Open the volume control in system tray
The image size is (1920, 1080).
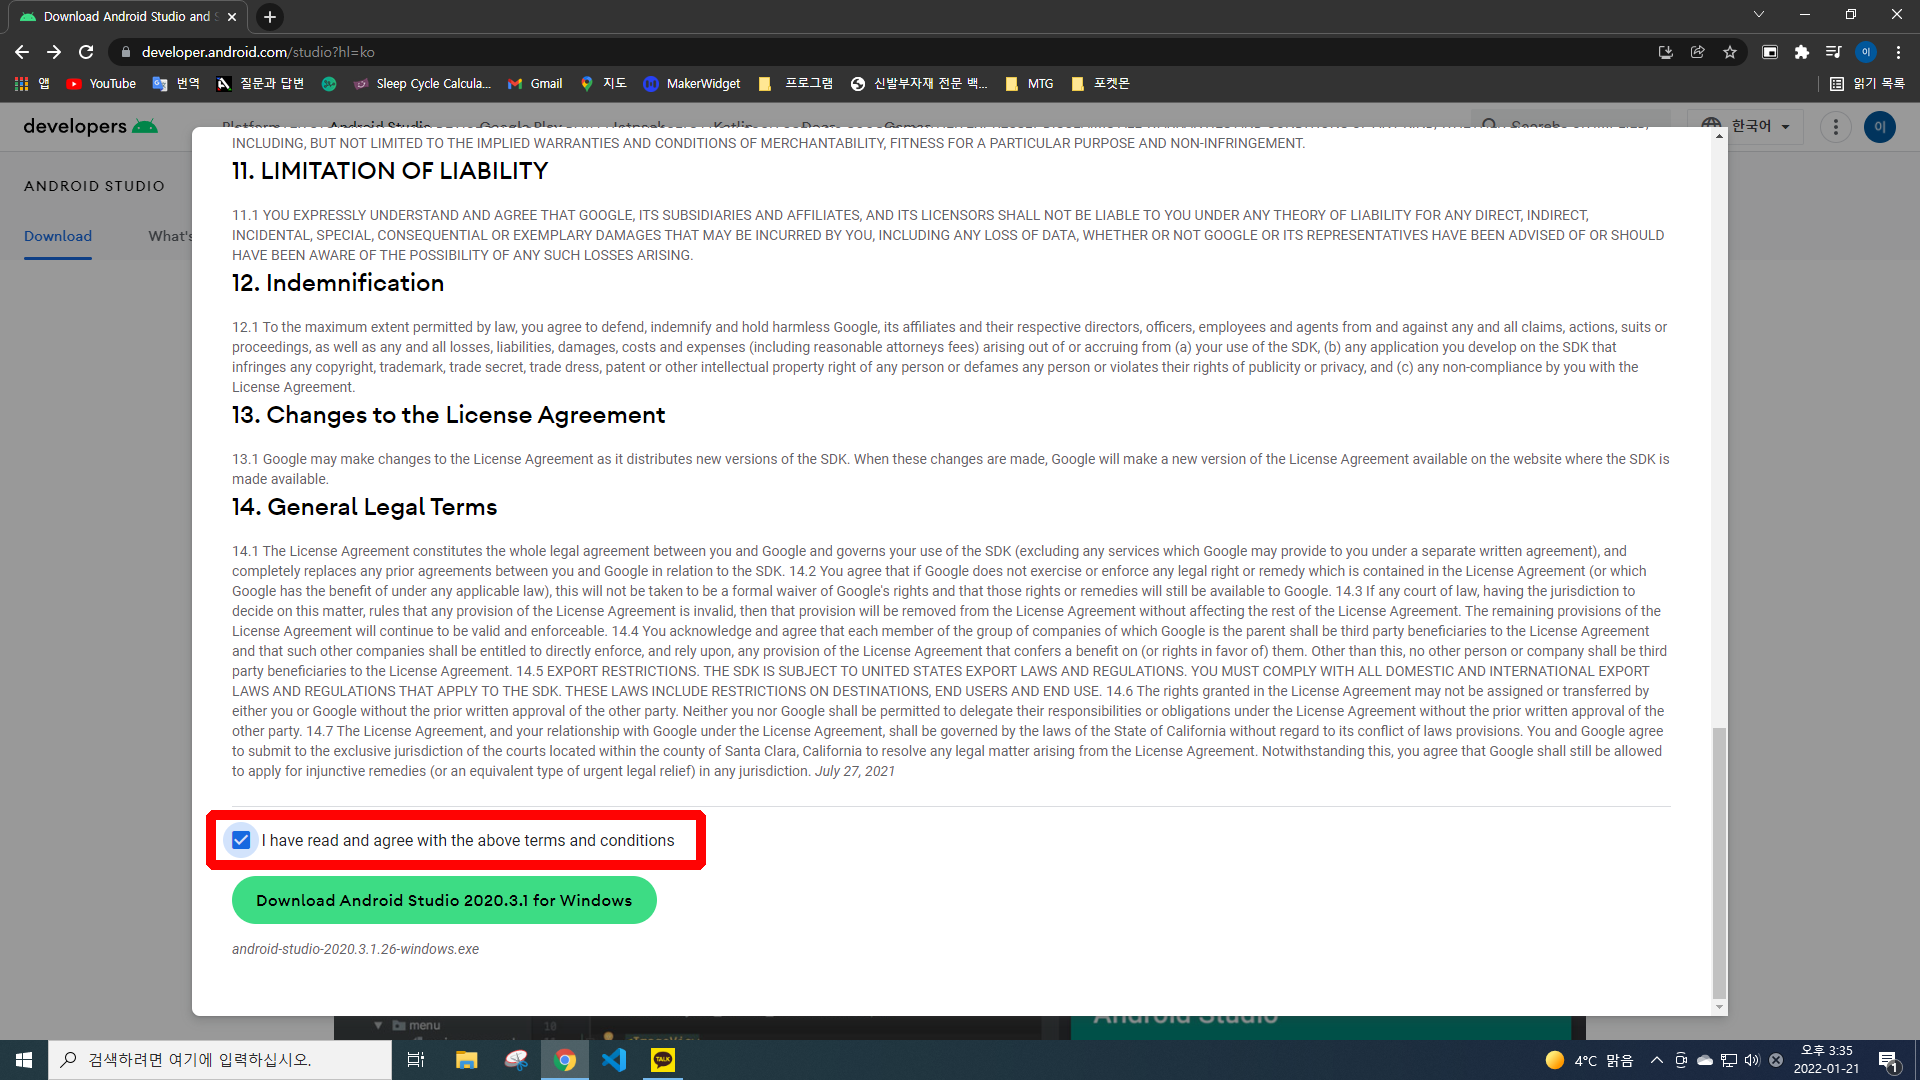pyautogui.click(x=1752, y=1060)
